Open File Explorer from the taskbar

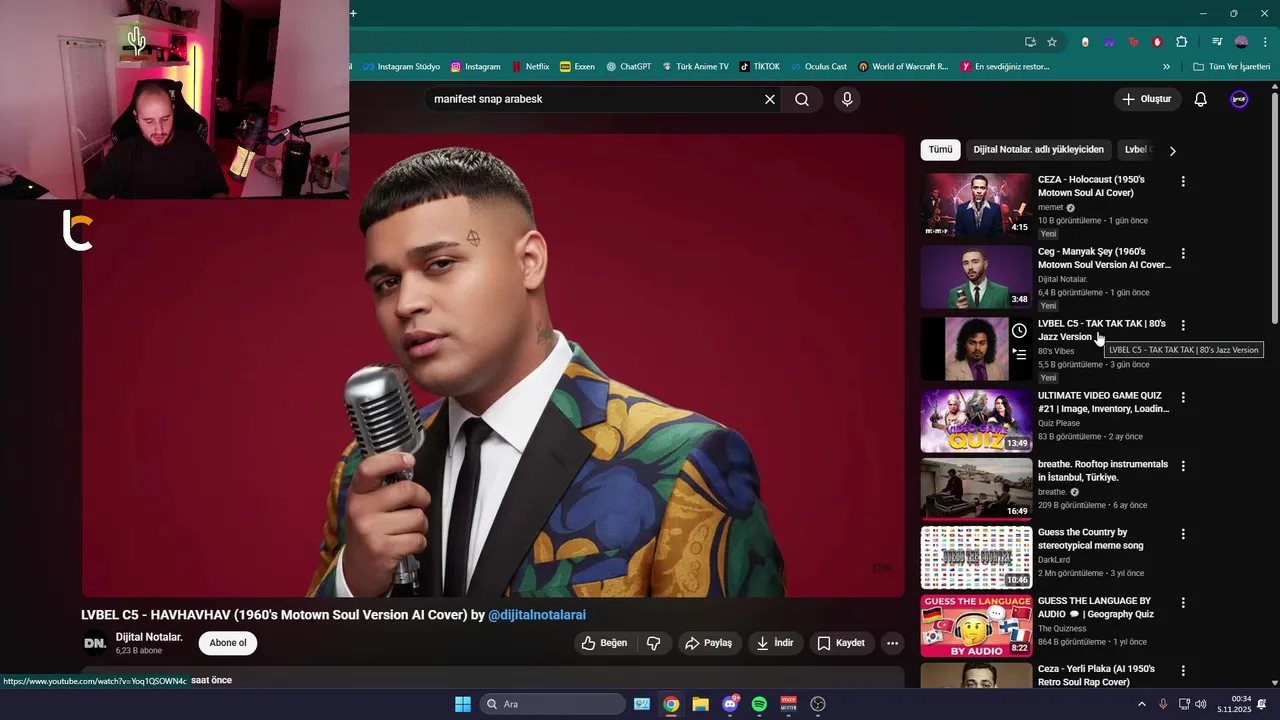[x=700, y=704]
